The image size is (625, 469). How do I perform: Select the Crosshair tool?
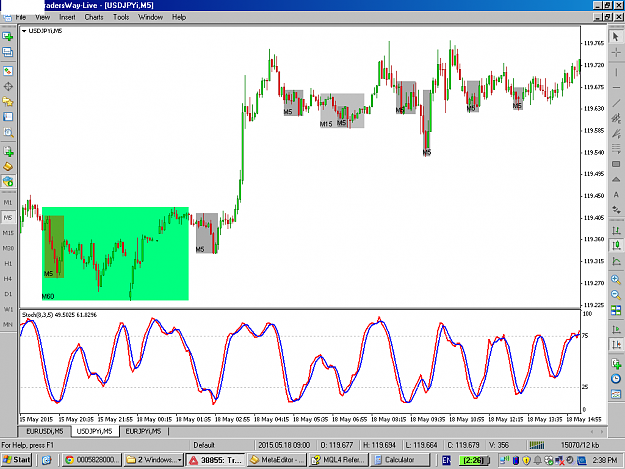(x=616, y=52)
